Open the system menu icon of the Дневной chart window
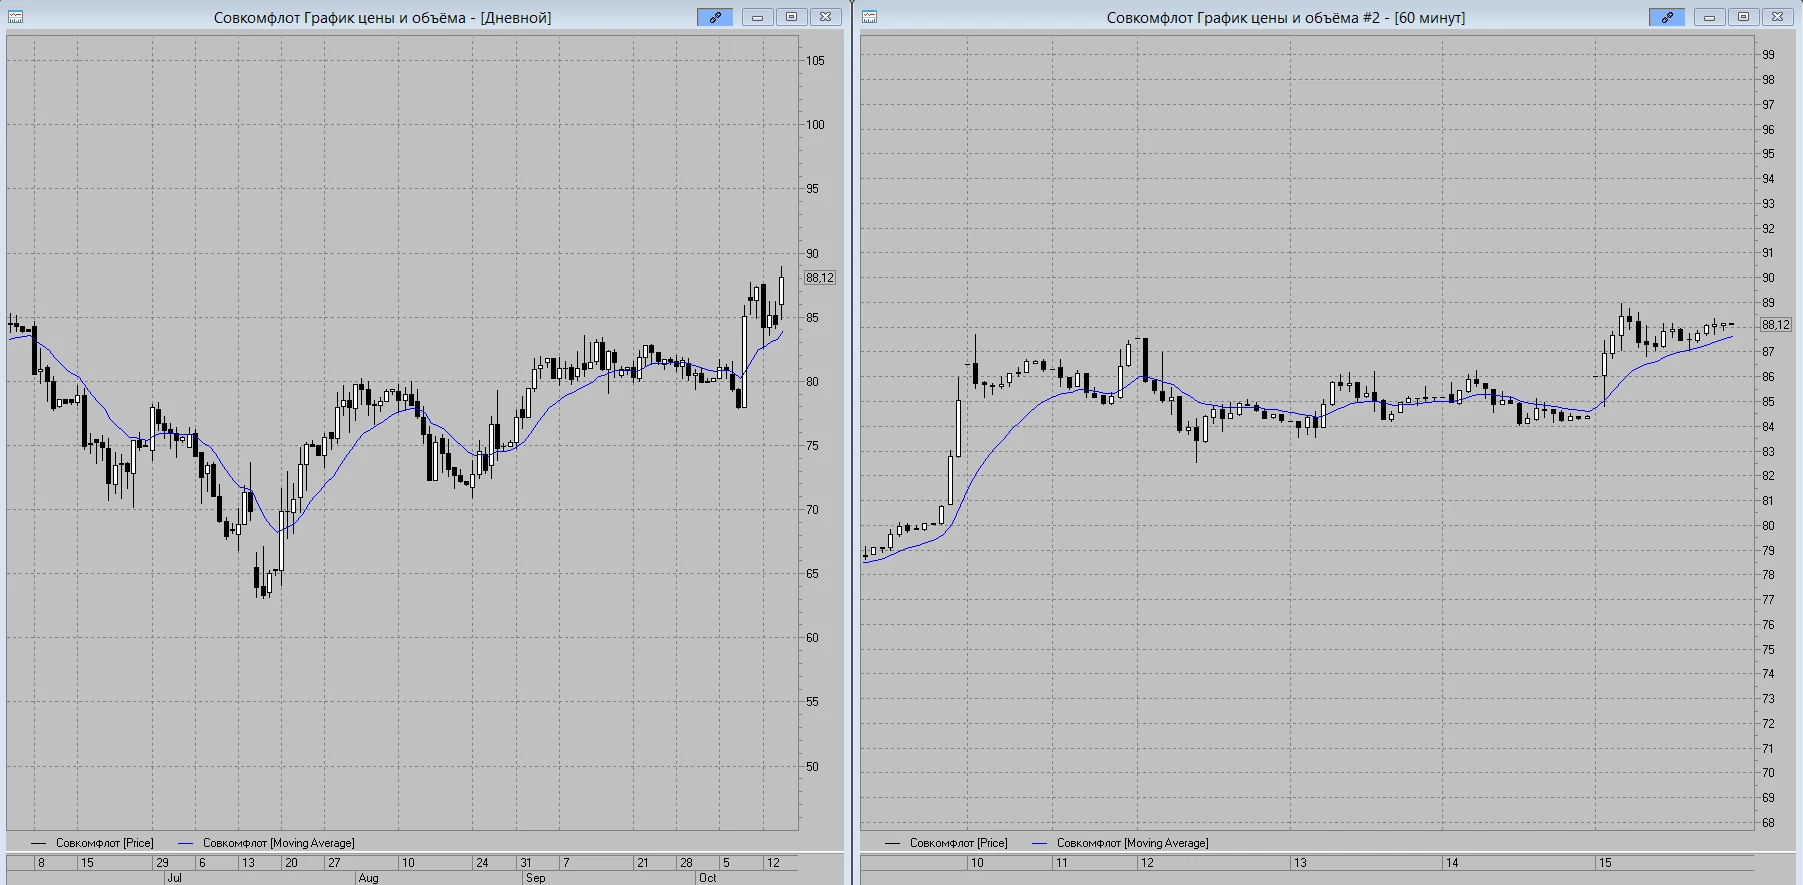Screen dimensions: 1803x885 click(x=16, y=17)
